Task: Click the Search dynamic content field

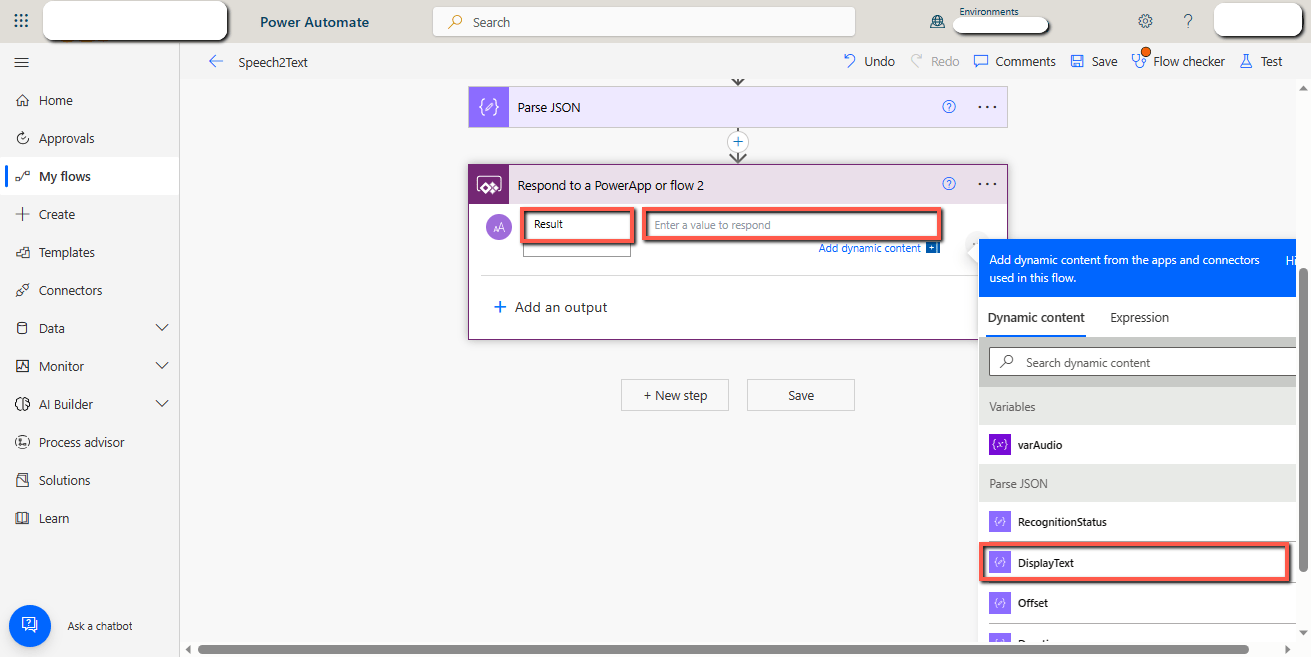Action: click(1143, 362)
